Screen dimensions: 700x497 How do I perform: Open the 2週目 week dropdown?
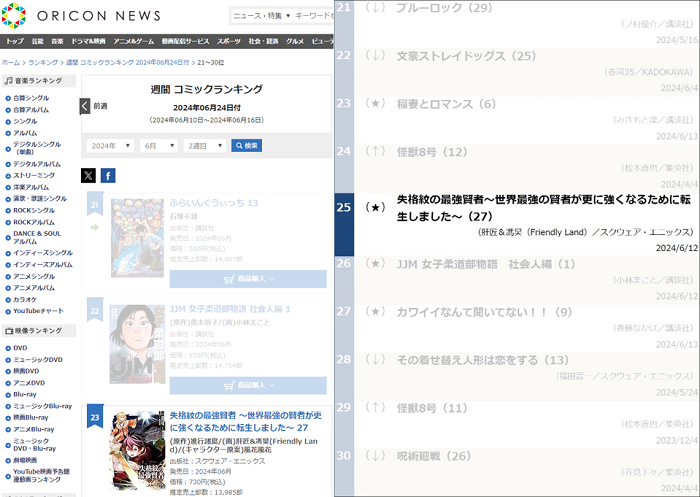[204, 146]
